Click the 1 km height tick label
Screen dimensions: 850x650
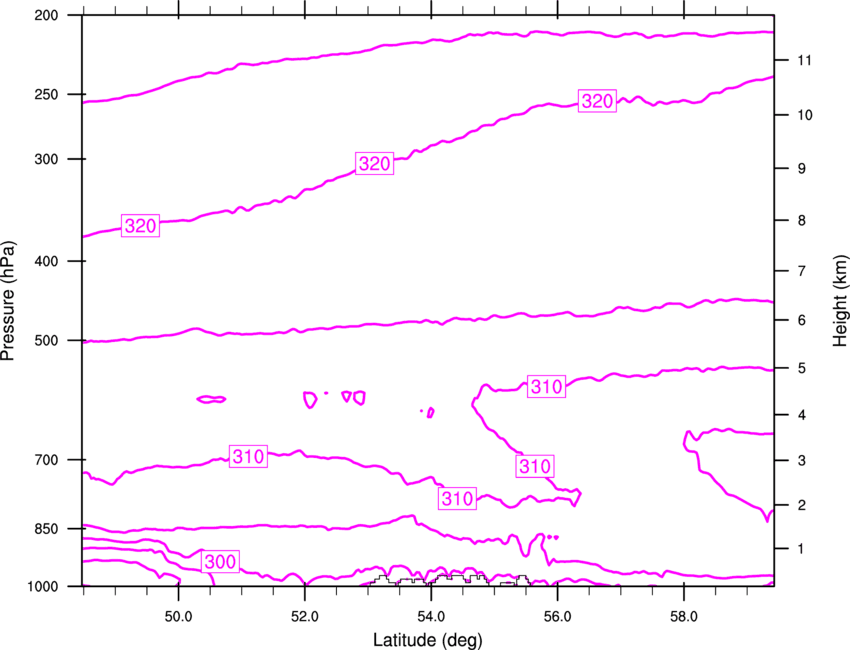(801, 549)
